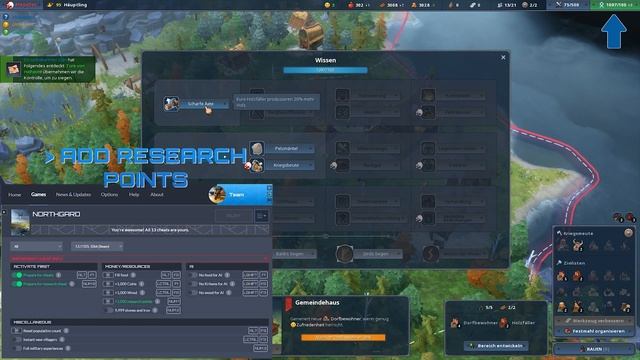Screen dimensions: 640x360
Task: Activate the Fill food cheat
Action: pos(108,275)
